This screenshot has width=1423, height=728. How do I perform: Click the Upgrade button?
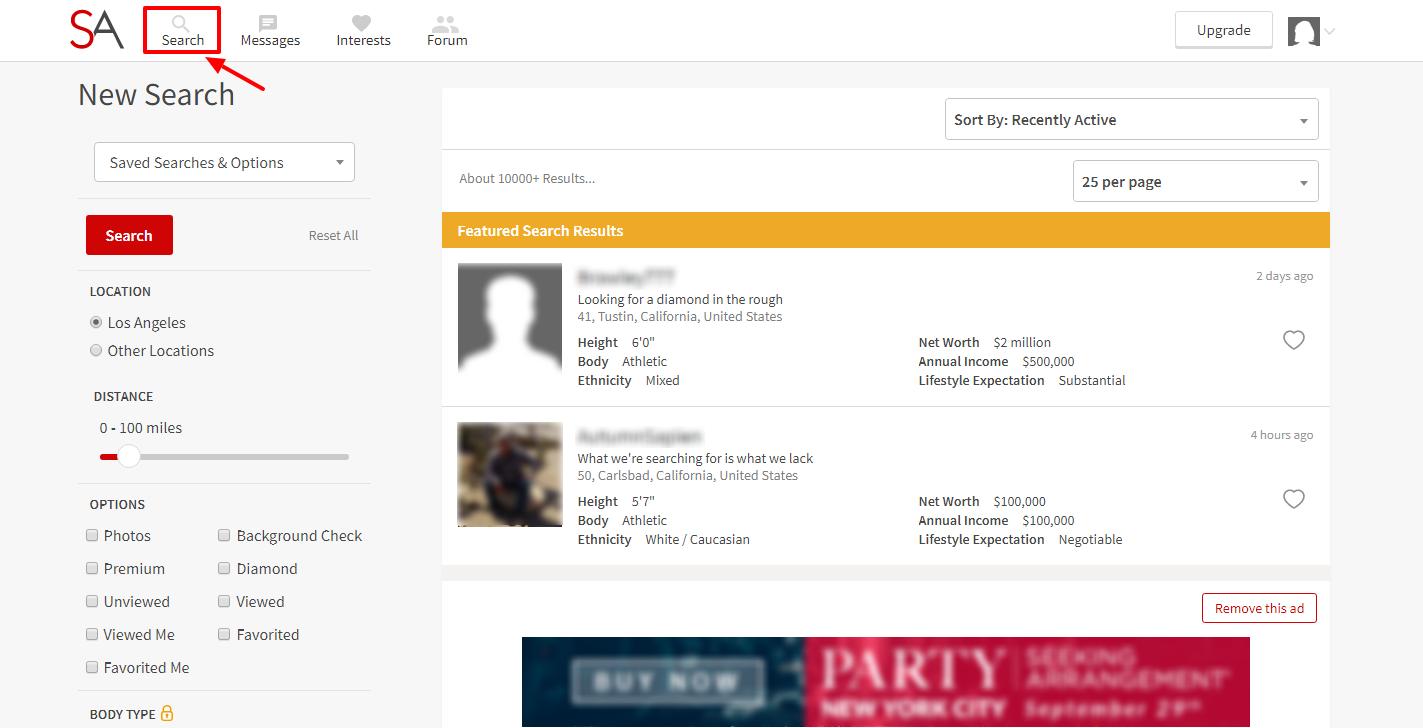pos(1223,30)
